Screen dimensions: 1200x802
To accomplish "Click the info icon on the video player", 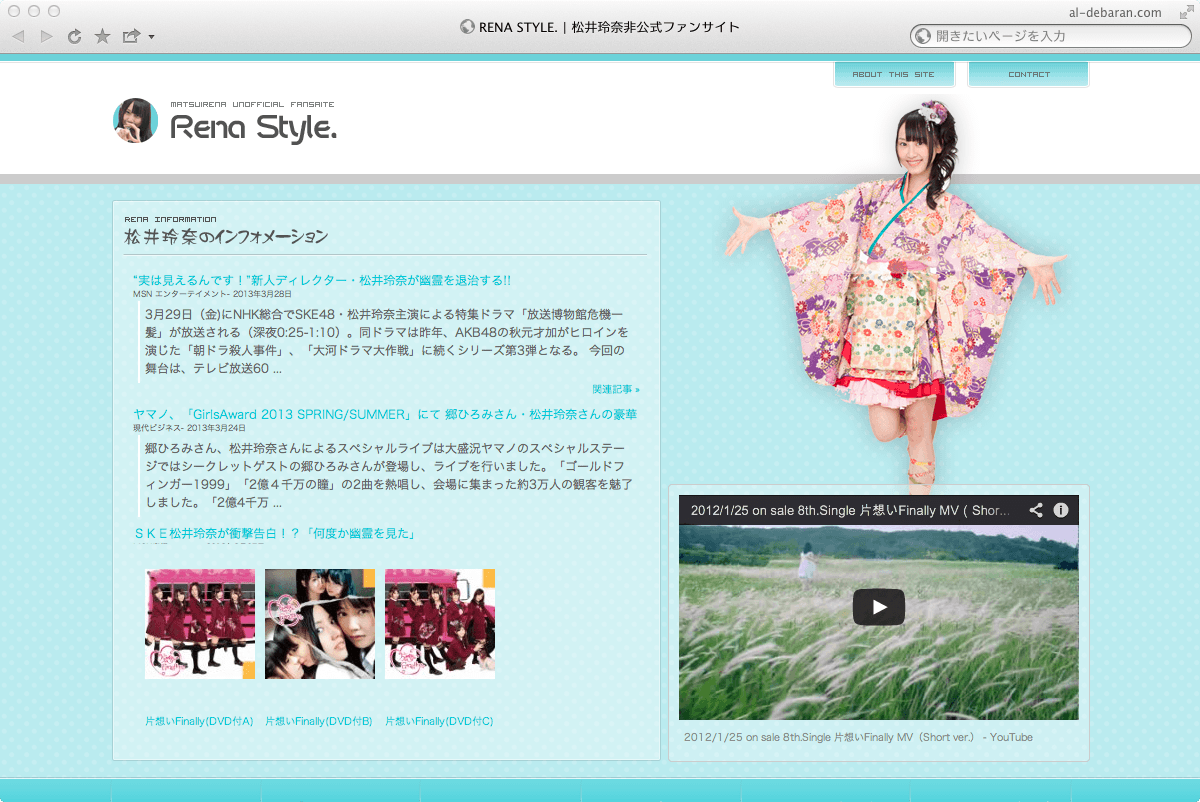I will (x=1061, y=510).
